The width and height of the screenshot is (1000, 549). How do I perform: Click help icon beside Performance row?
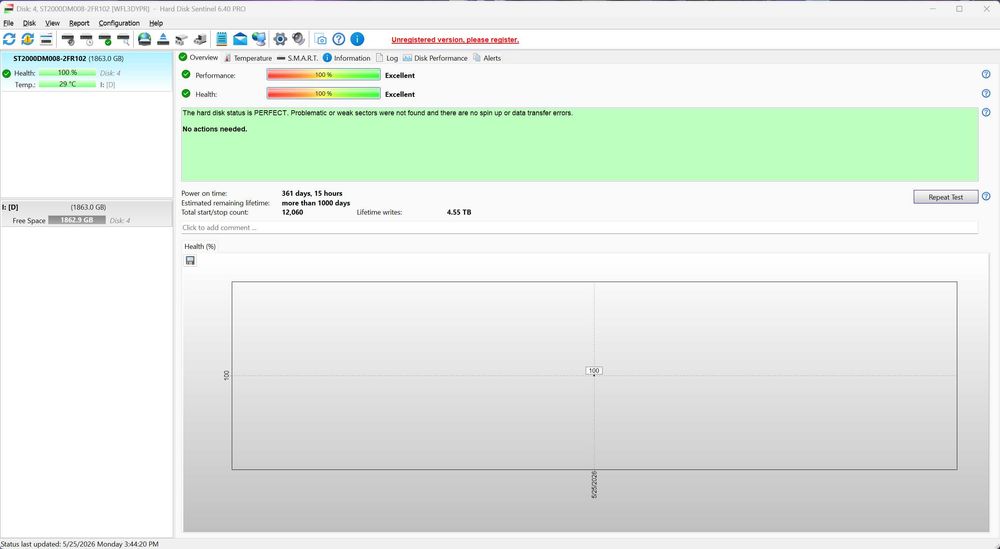coord(986,75)
